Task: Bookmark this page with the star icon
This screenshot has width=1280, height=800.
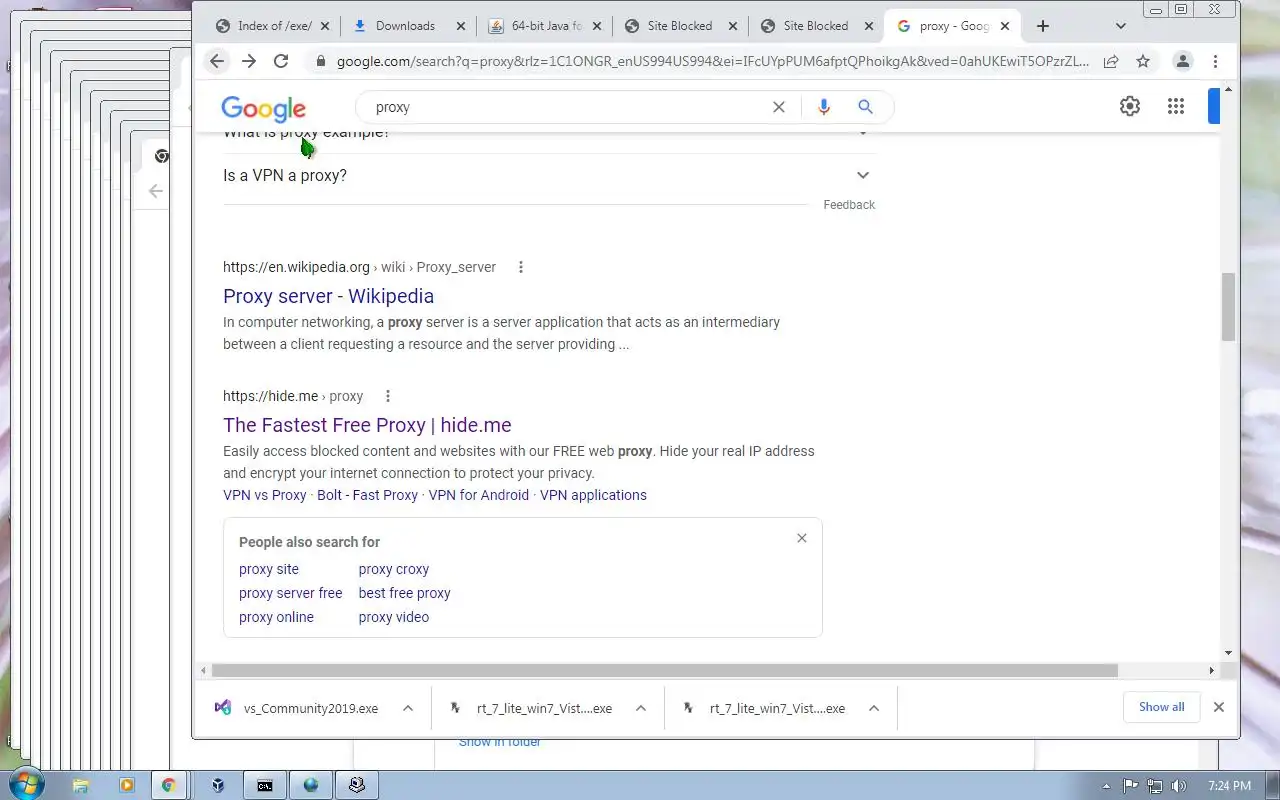Action: (1143, 61)
